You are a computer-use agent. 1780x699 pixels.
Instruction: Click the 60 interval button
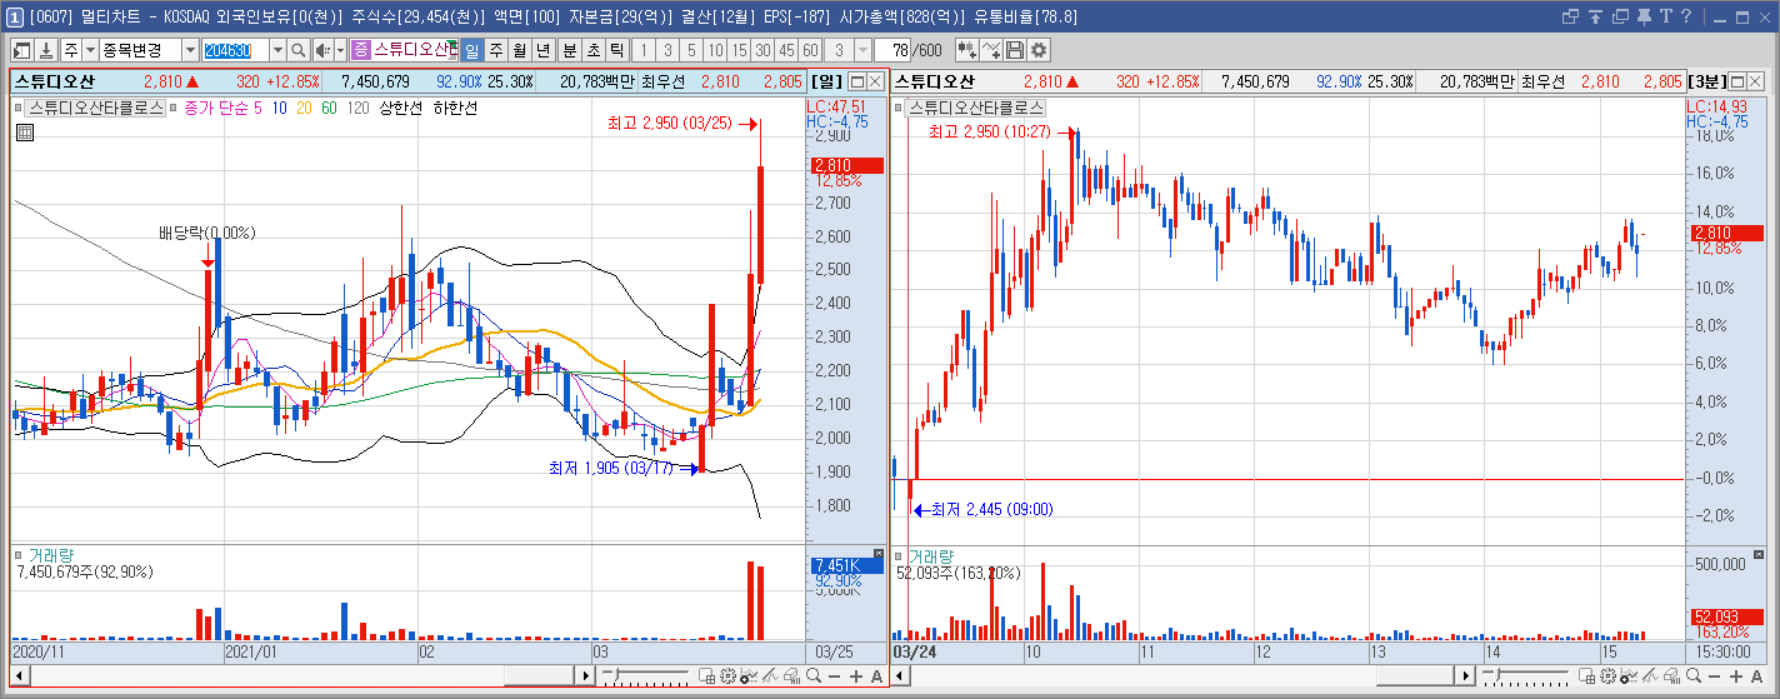coord(810,50)
